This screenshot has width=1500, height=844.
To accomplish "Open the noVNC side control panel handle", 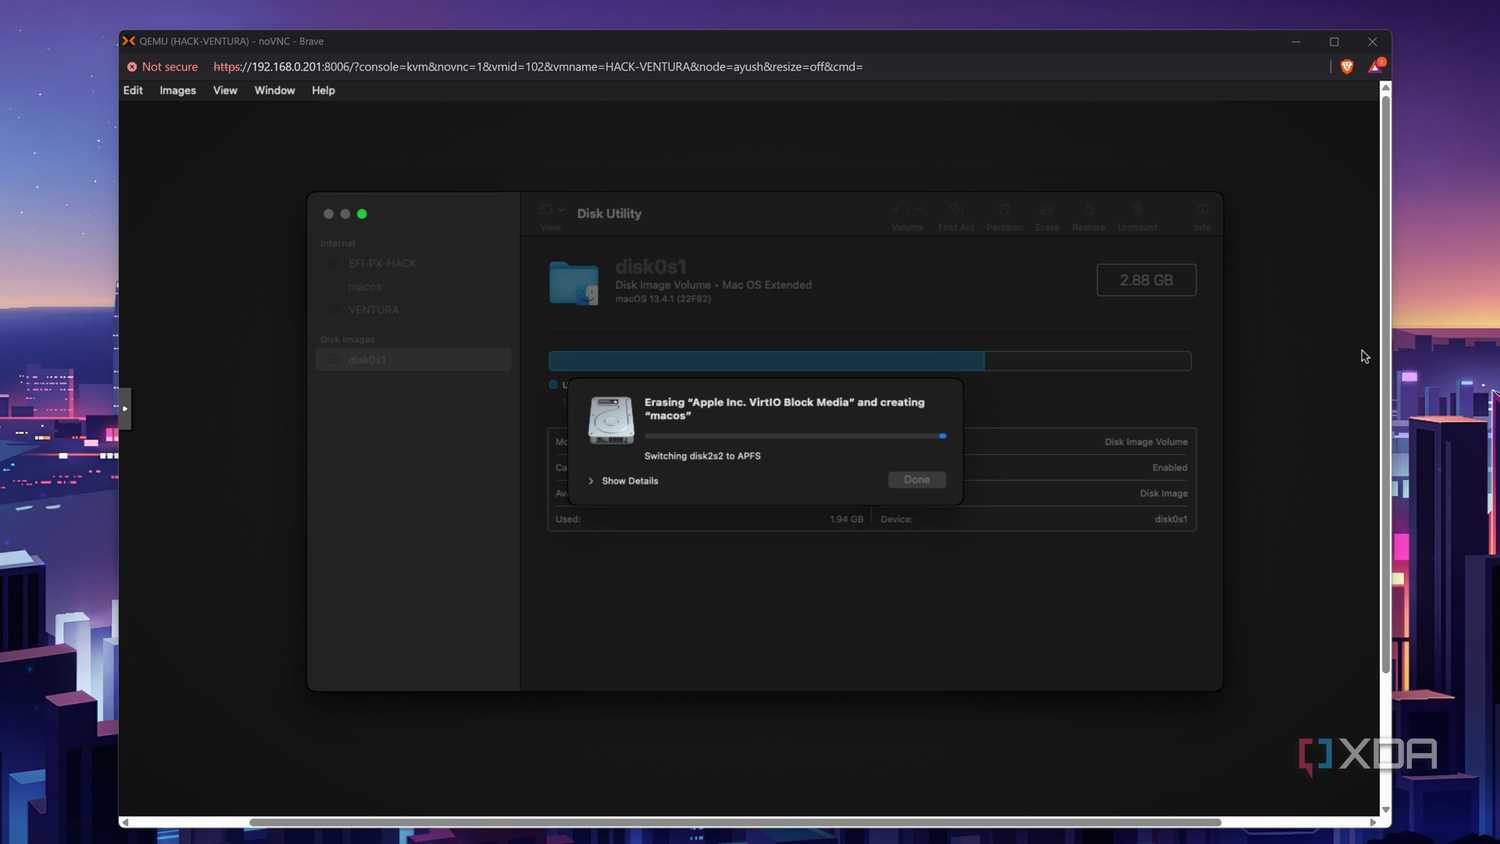I will 125,408.
